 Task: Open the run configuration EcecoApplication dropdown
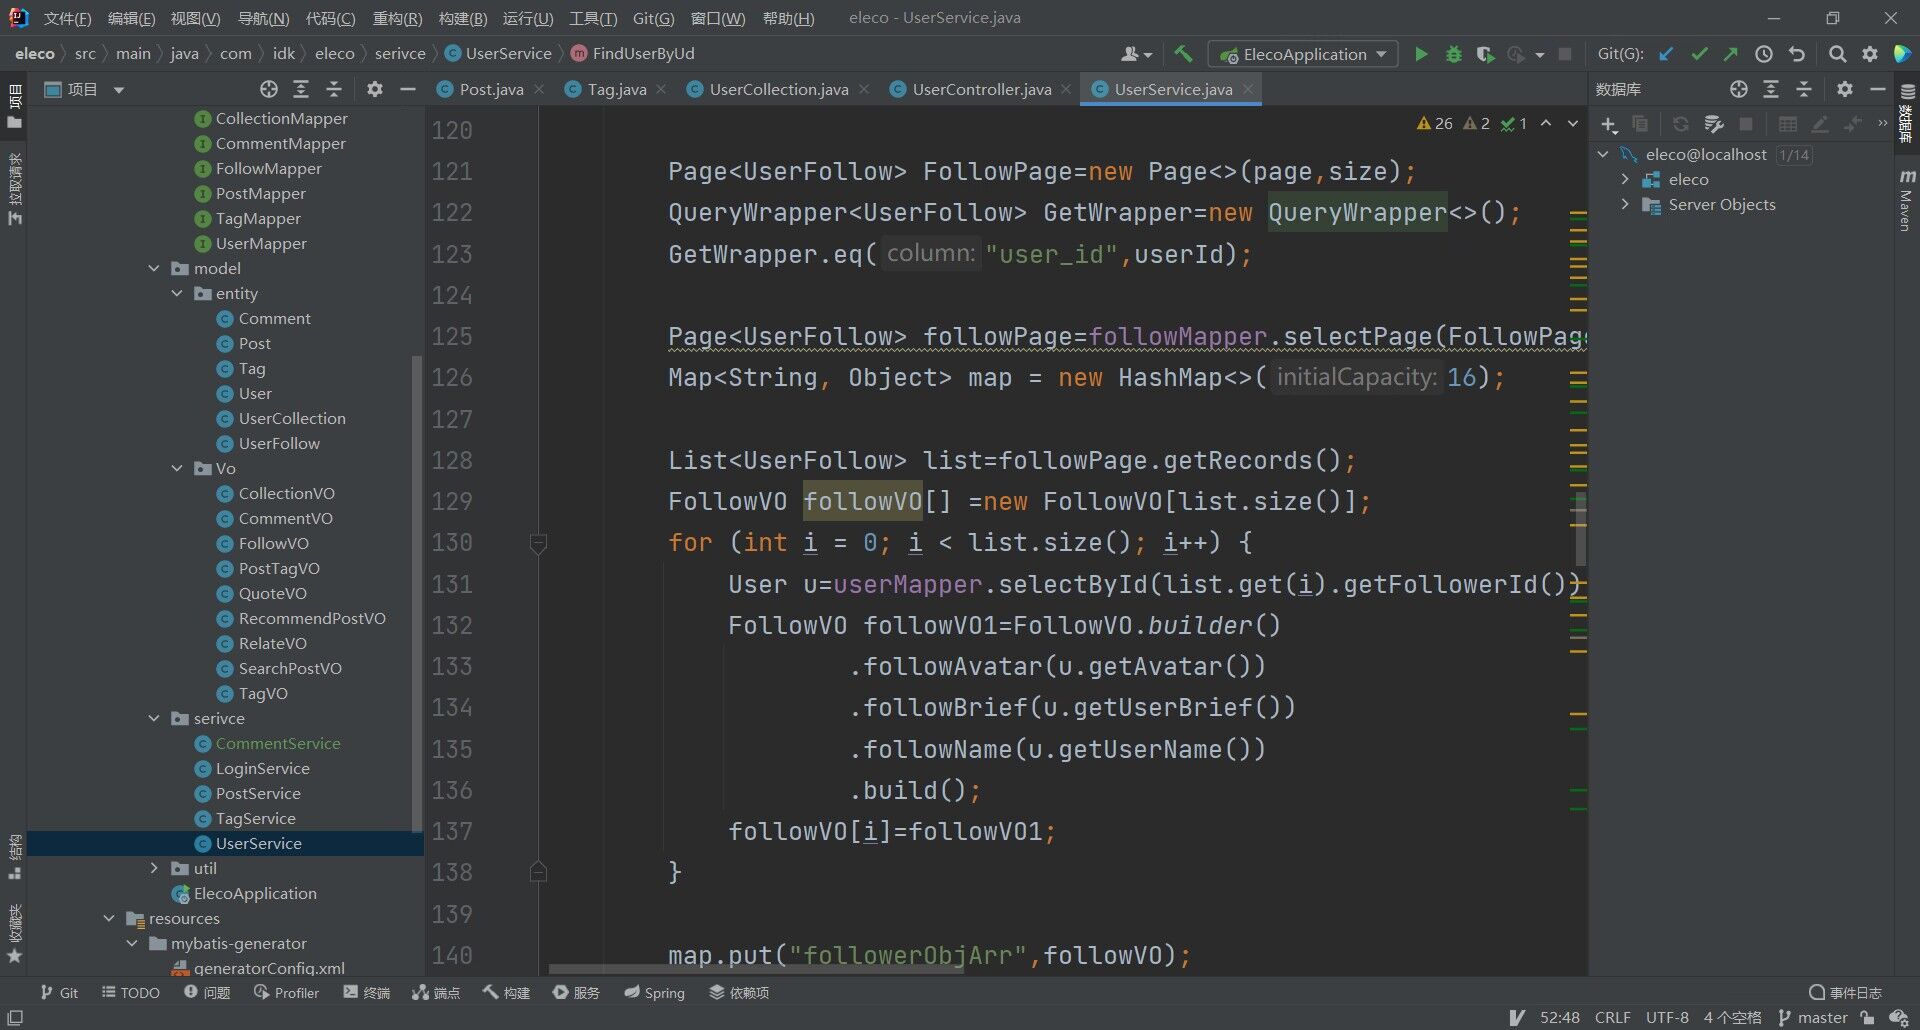point(1303,54)
